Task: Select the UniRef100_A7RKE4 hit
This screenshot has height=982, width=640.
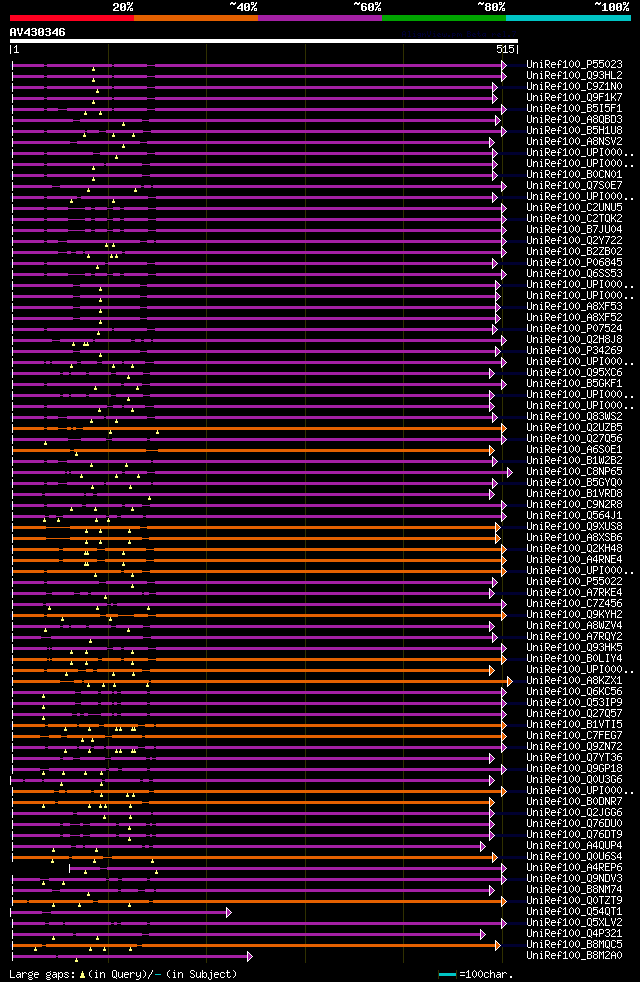Action: click(x=574, y=592)
